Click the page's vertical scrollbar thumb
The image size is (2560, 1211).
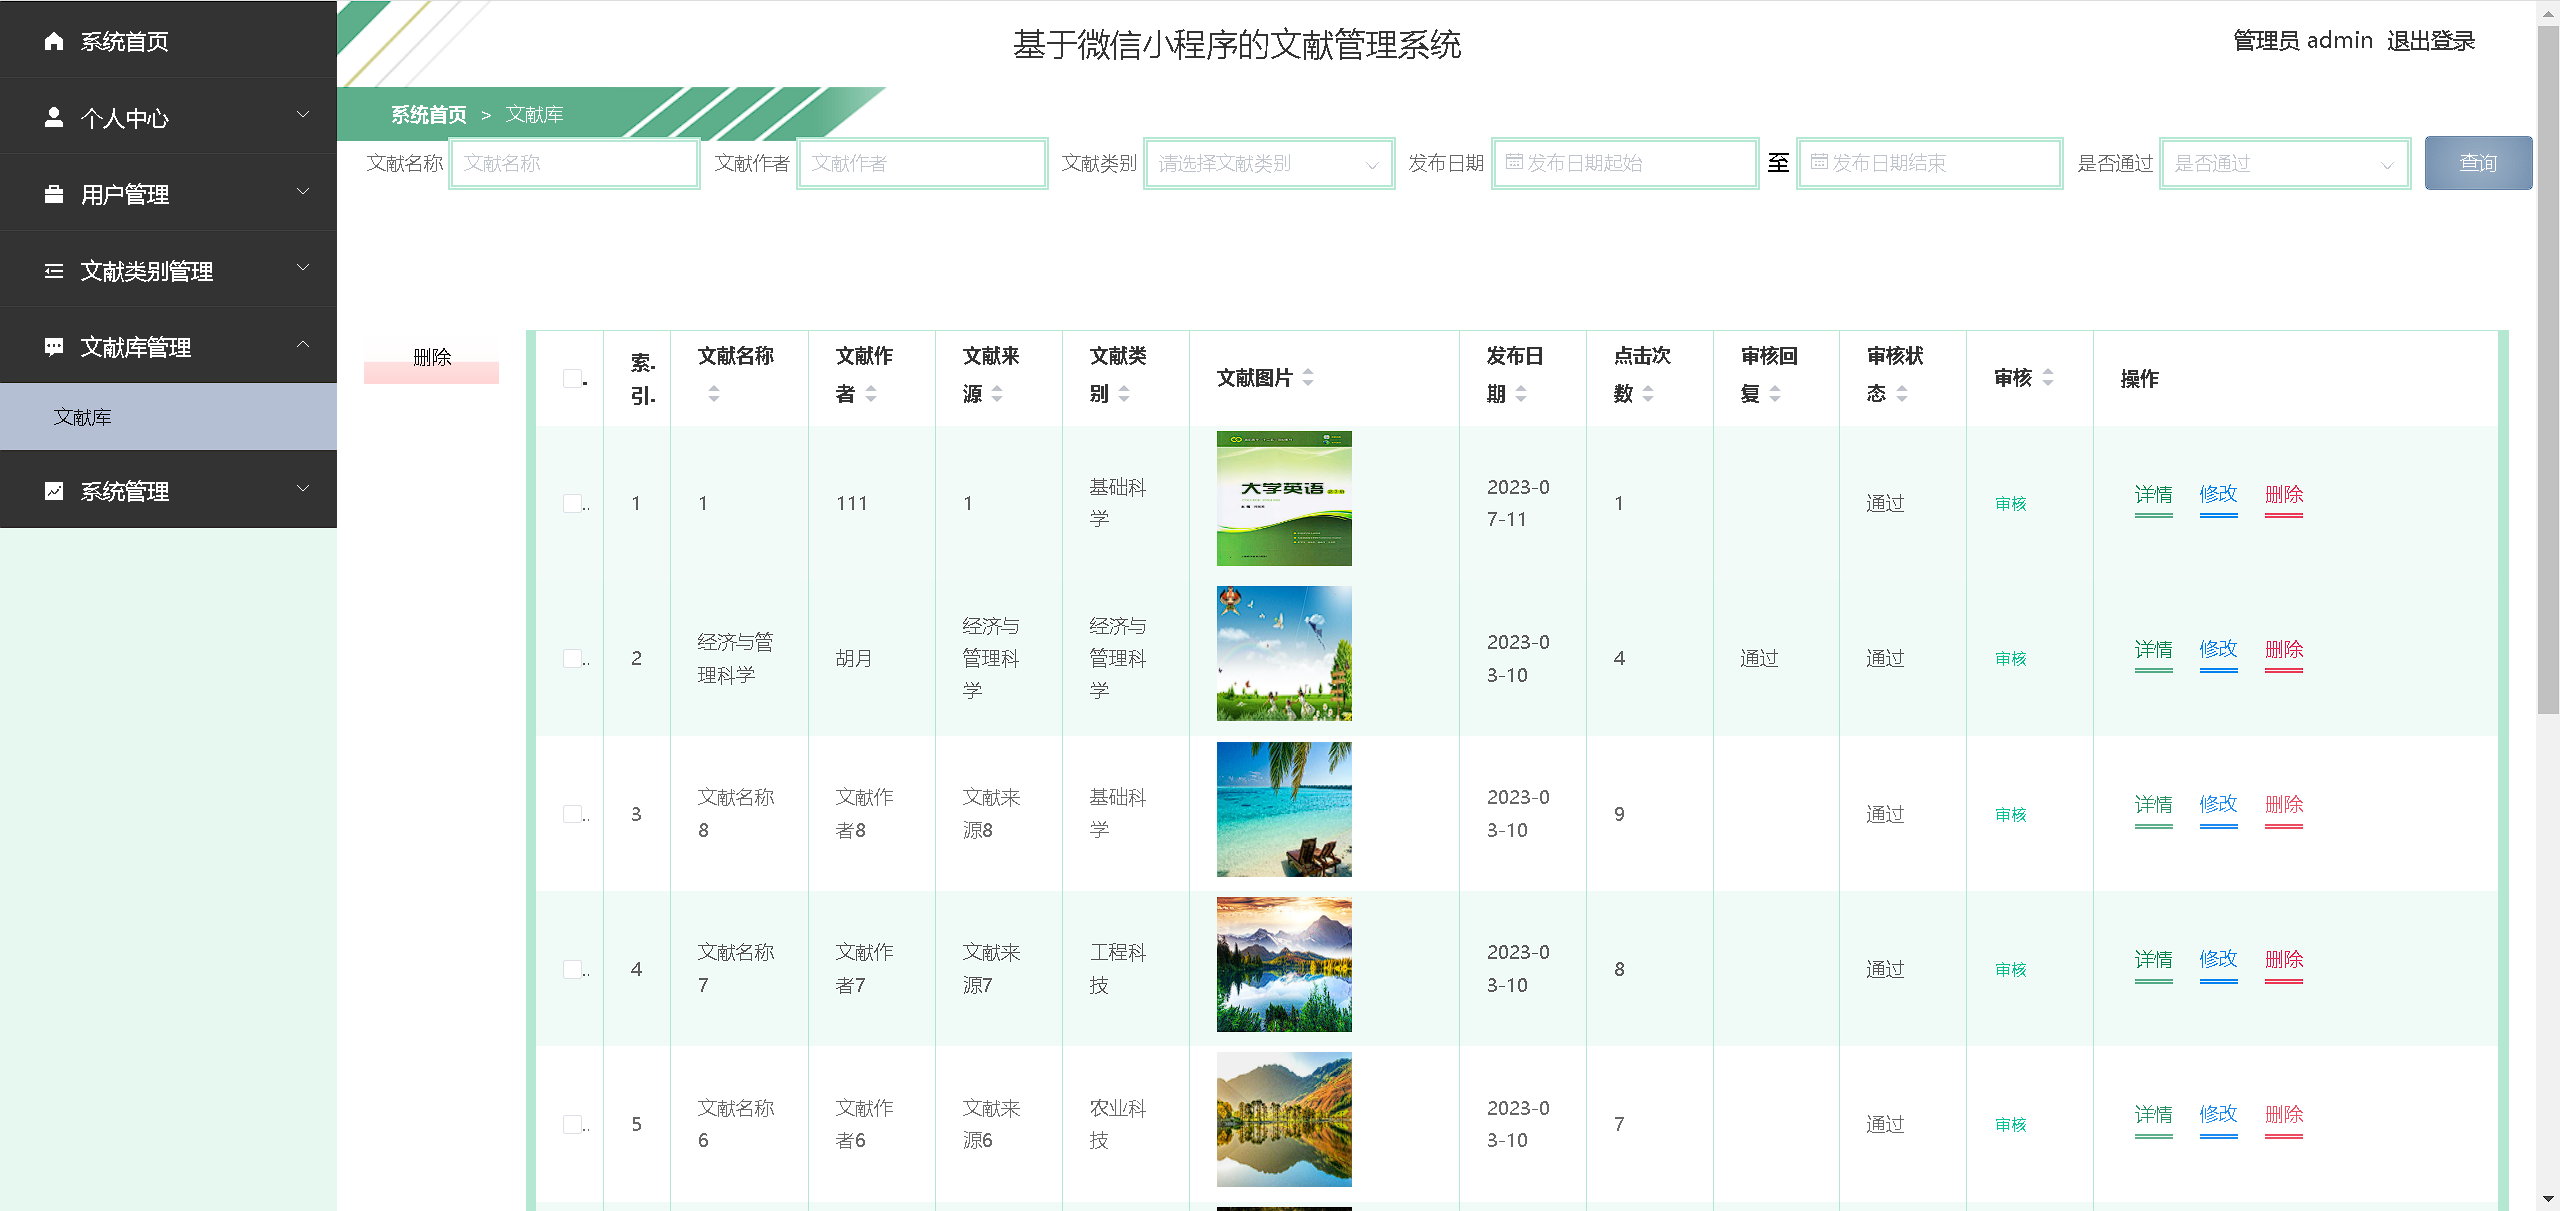coord(2548,370)
